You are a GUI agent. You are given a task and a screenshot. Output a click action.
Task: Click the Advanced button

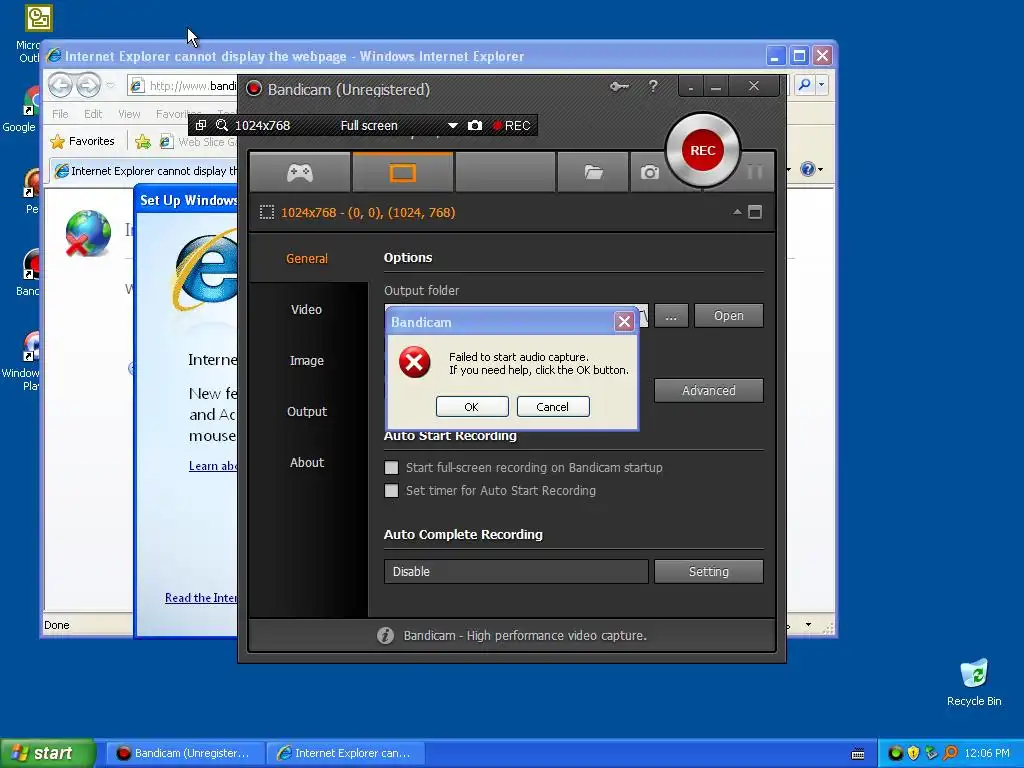click(709, 390)
